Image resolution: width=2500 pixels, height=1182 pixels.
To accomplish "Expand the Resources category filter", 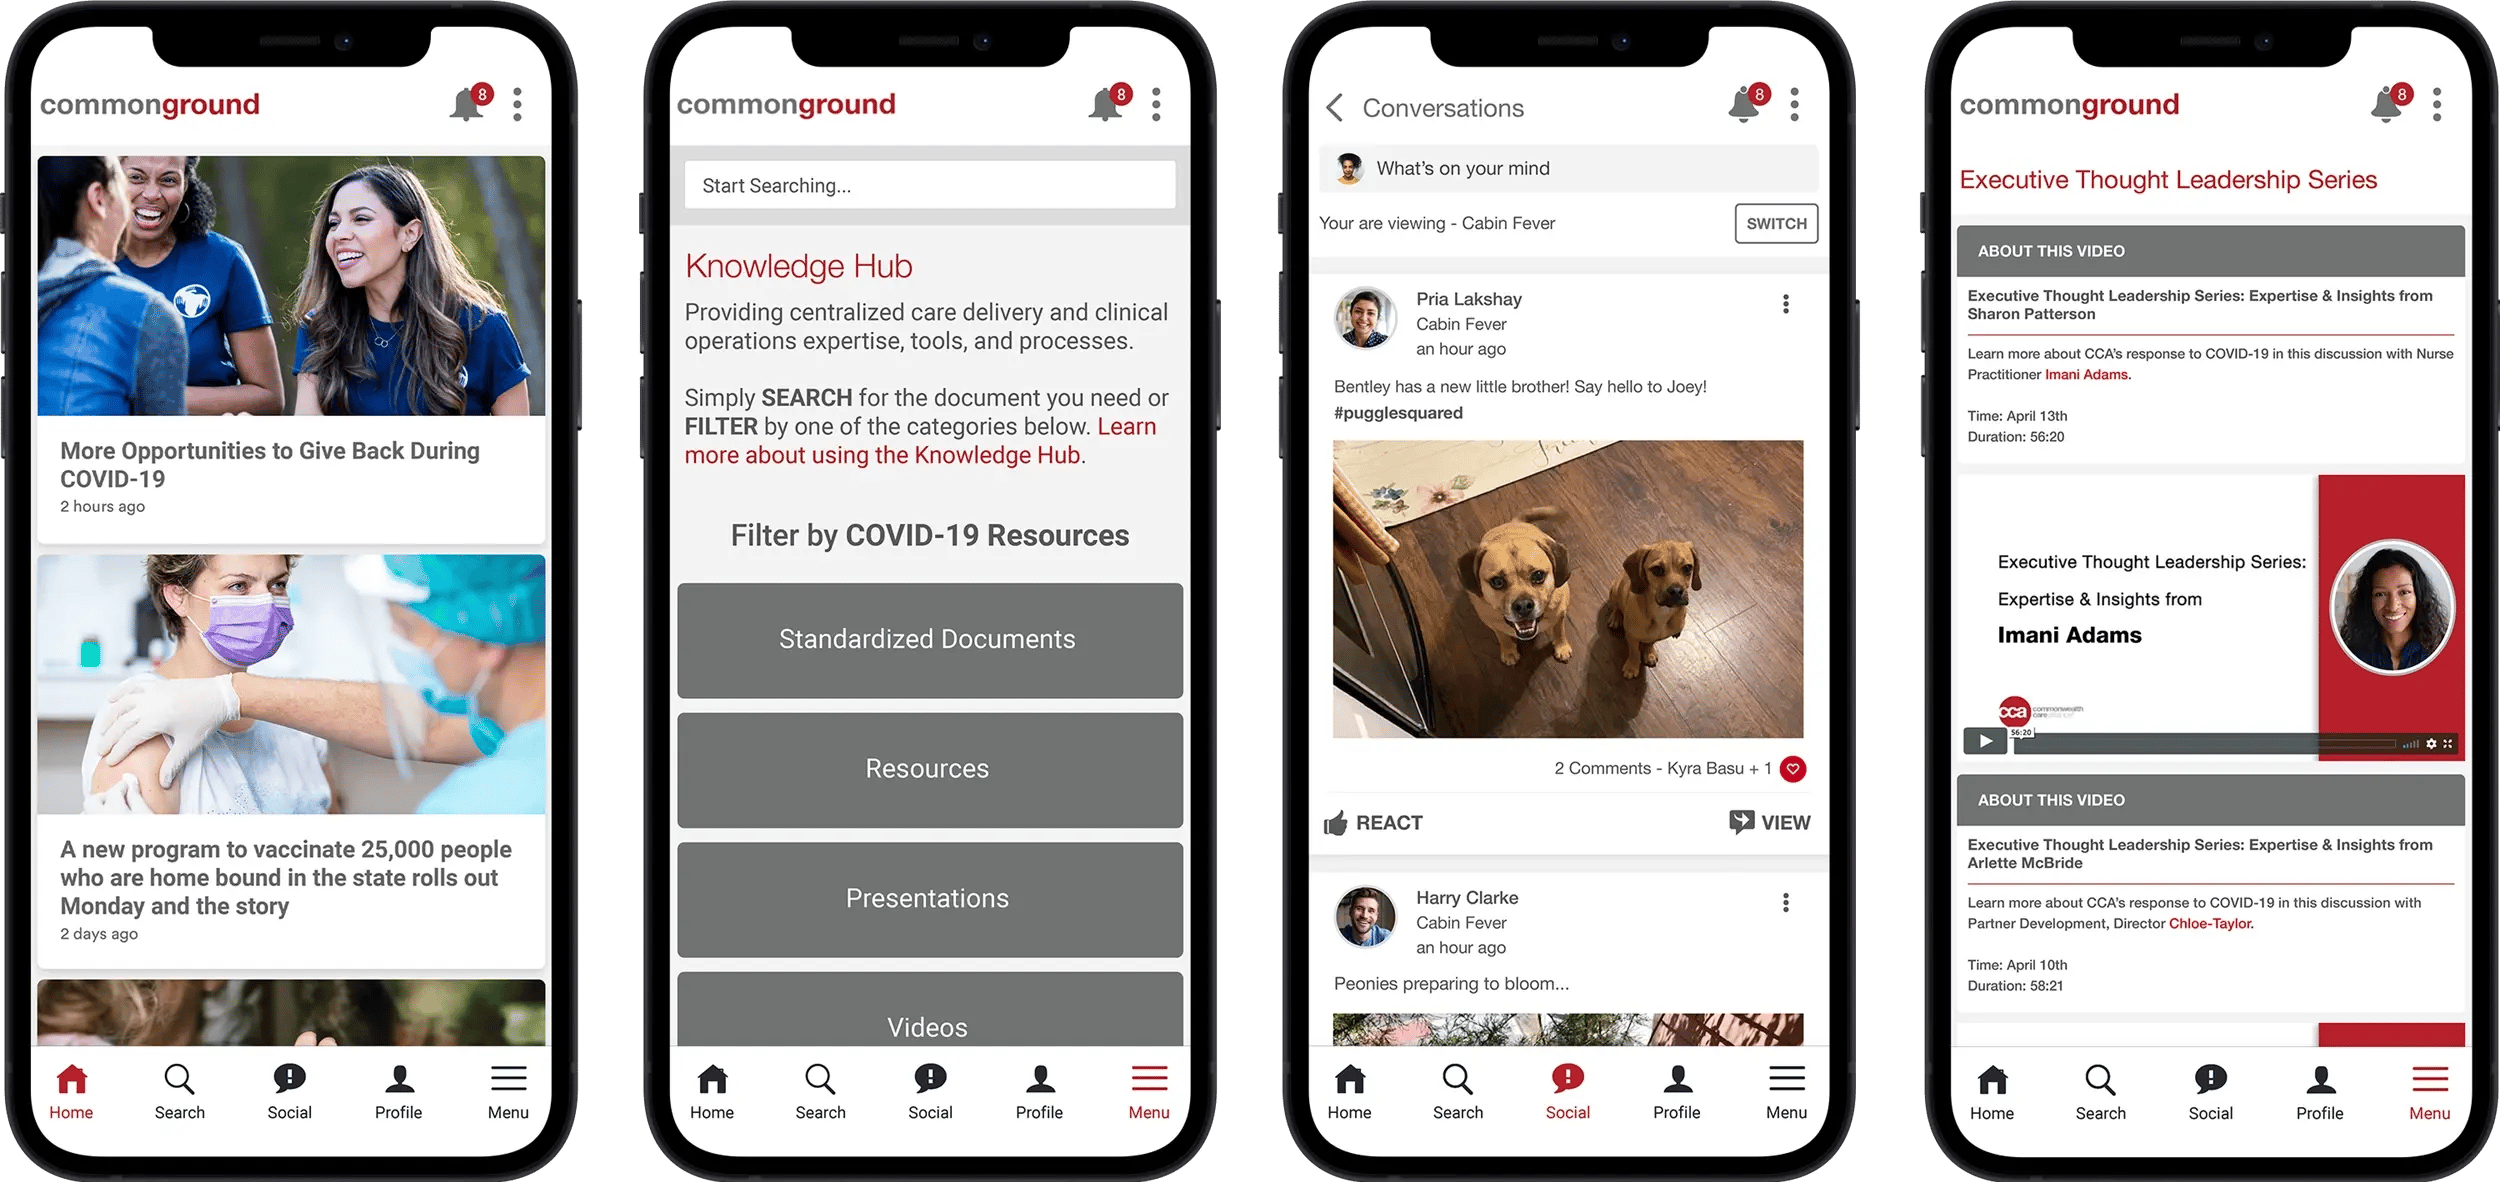I will point(928,769).
